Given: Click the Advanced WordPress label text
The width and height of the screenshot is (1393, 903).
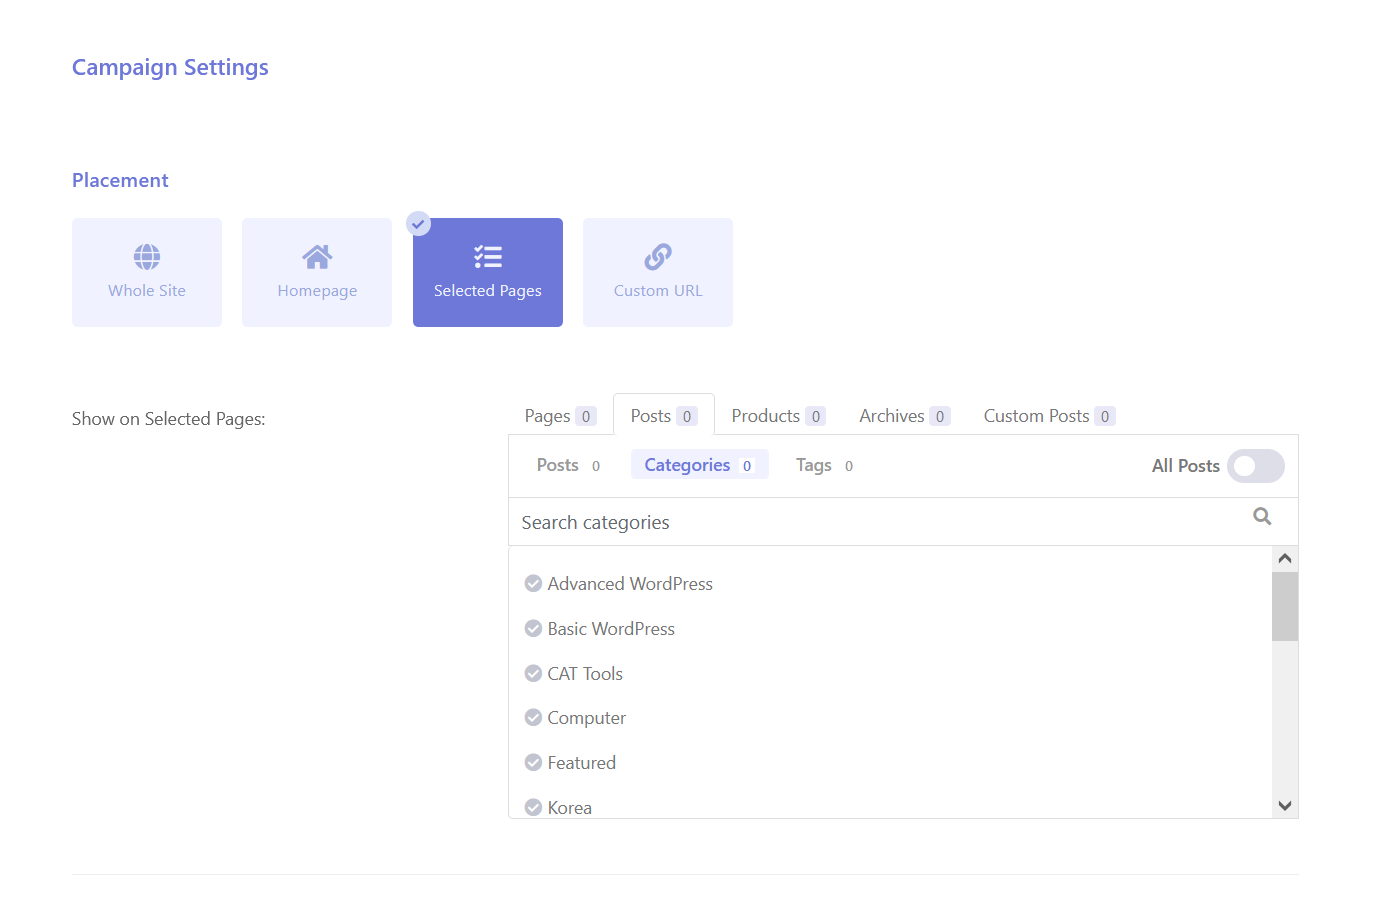Looking at the screenshot, I should click(630, 583).
